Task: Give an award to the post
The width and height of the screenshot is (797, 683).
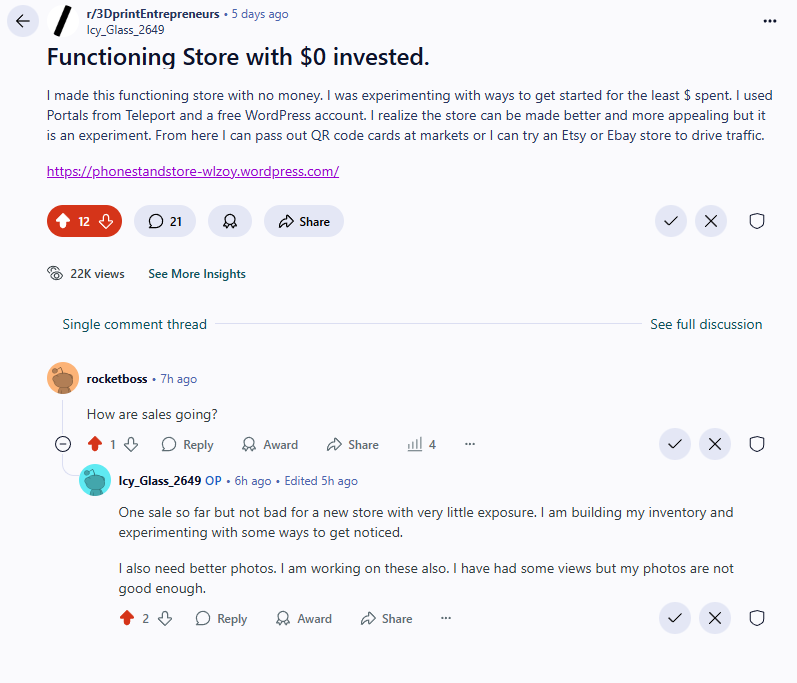Action: 230,221
